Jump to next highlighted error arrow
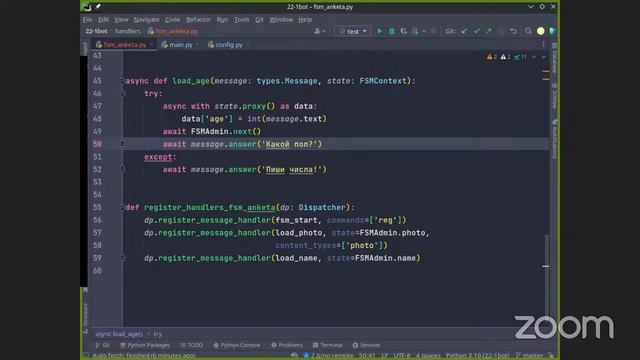 pyautogui.click(x=543, y=57)
